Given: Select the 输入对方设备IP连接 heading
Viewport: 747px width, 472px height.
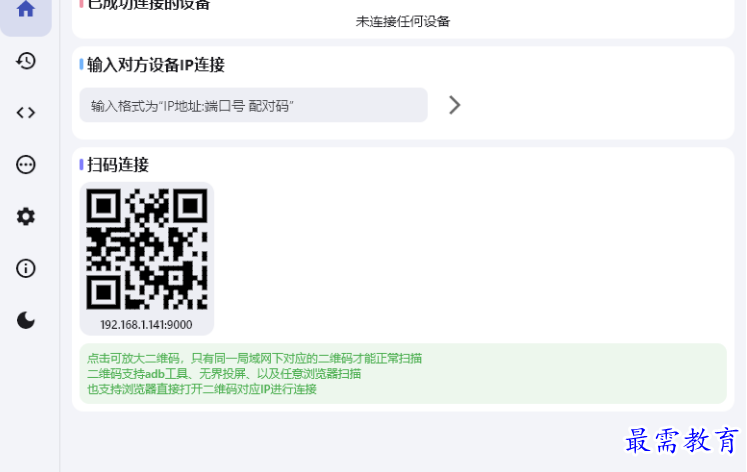Looking at the screenshot, I should [x=156, y=65].
